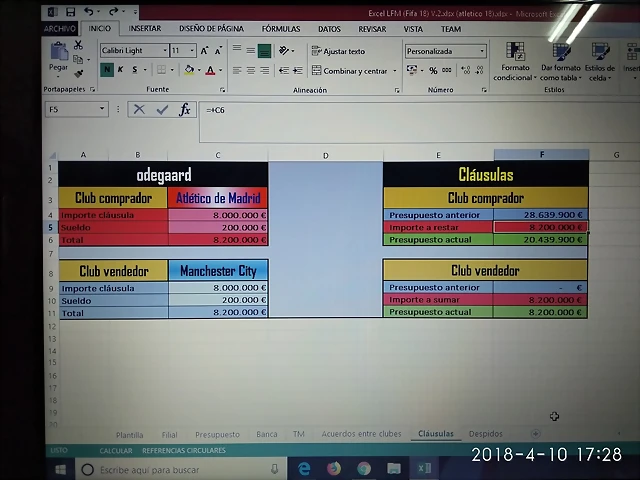
Task: Click the Undo arrow
Action: pos(88,12)
